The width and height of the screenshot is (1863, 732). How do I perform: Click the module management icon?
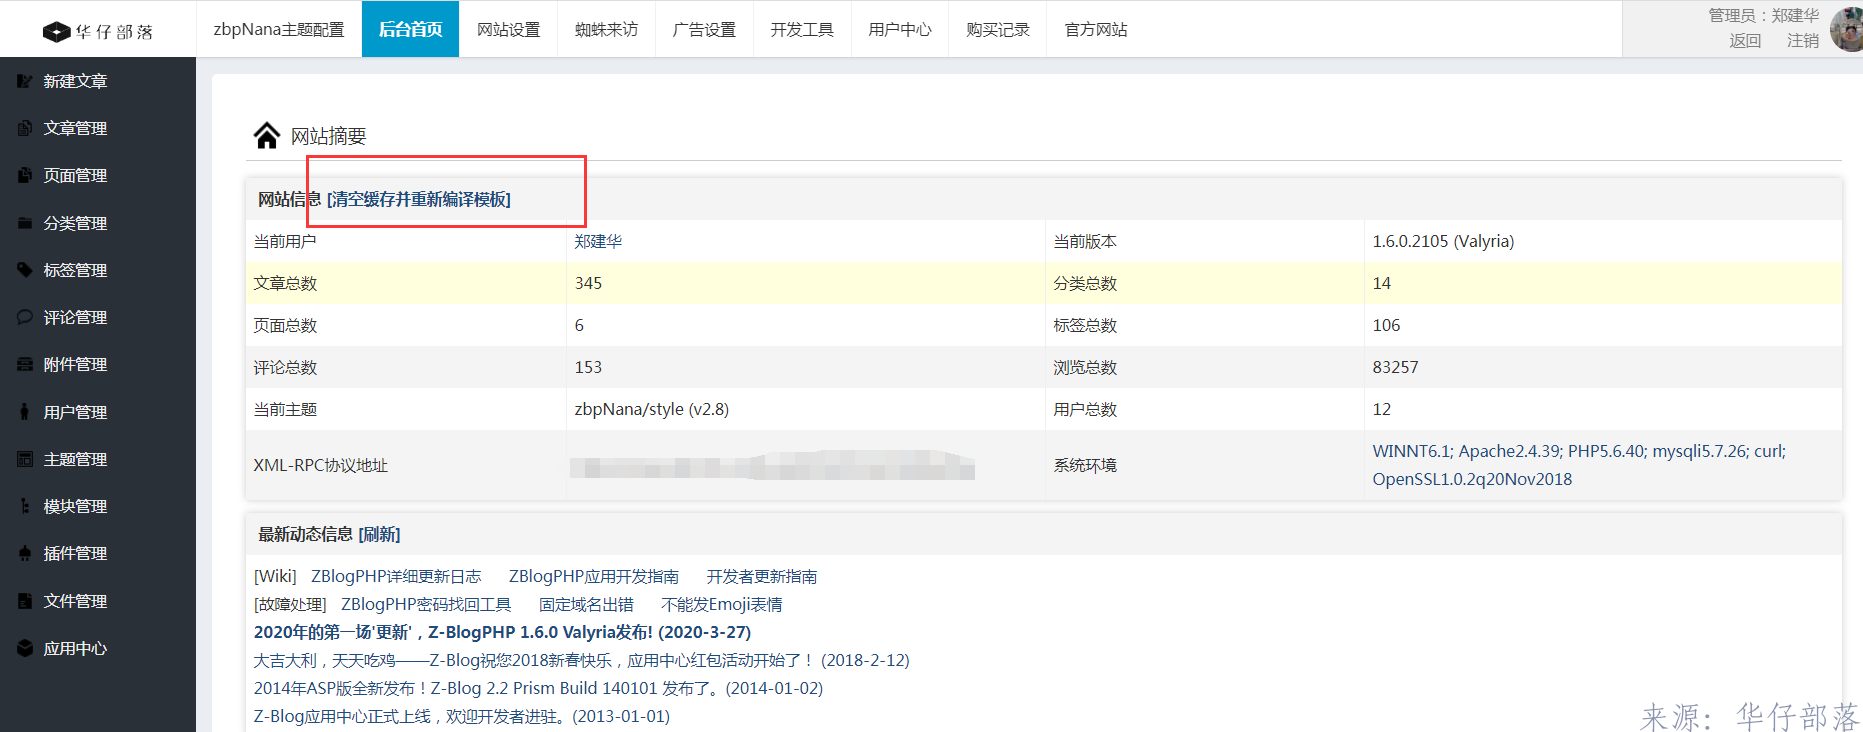click(25, 506)
